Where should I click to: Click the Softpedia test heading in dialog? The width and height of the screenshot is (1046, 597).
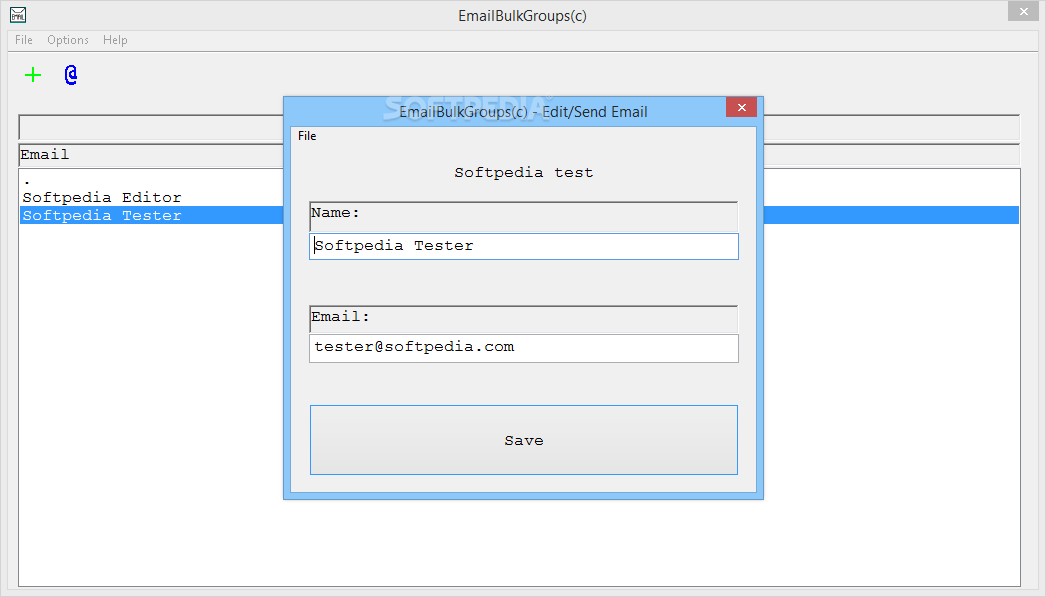524,173
